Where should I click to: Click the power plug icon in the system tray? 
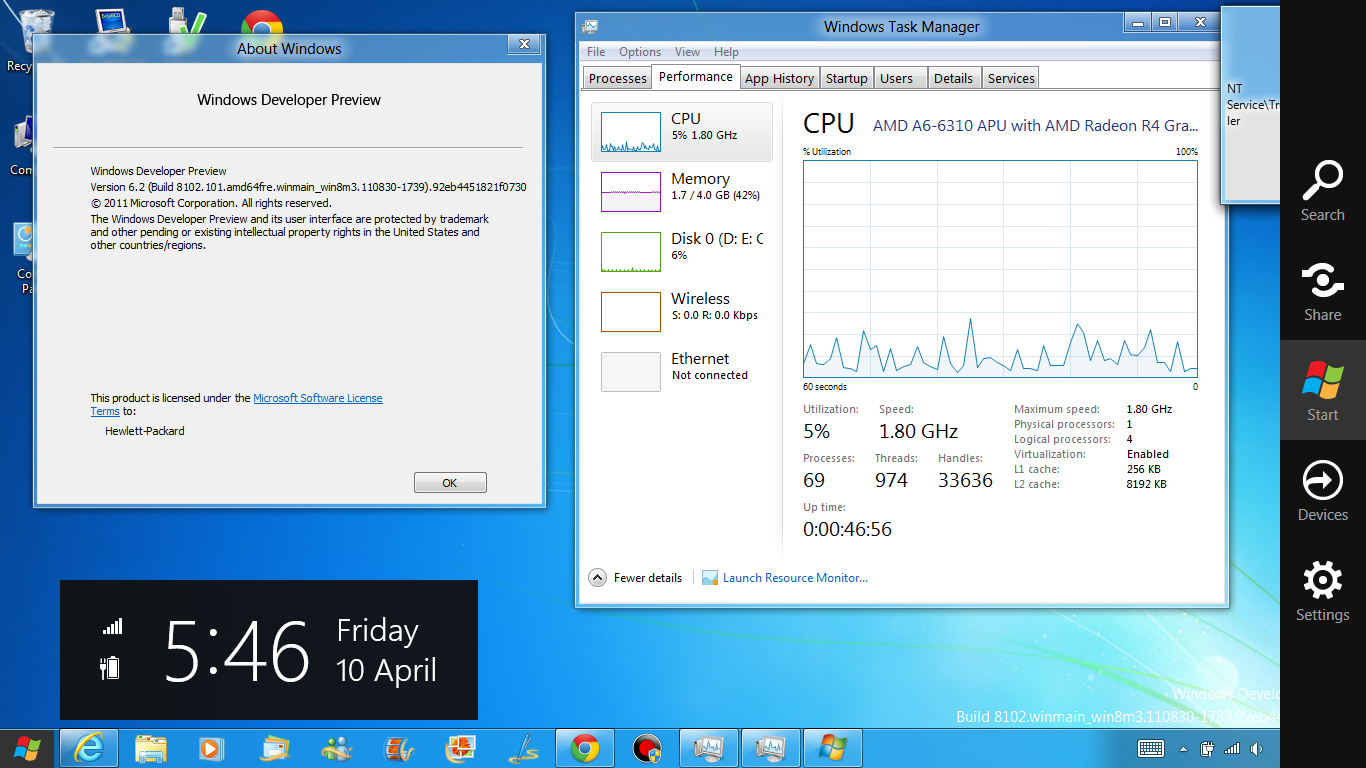(x=1207, y=748)
